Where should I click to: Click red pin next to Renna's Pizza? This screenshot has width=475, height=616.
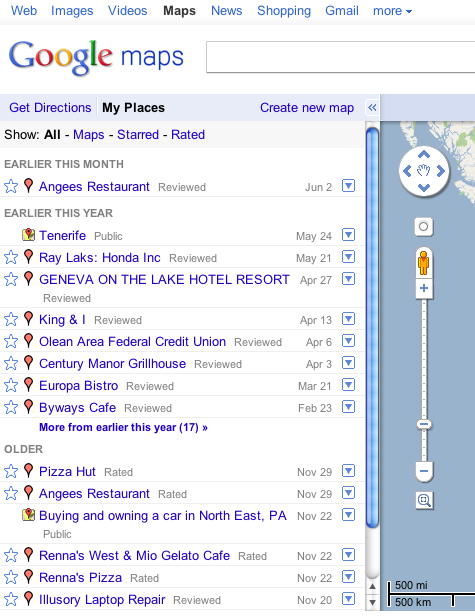28,577
